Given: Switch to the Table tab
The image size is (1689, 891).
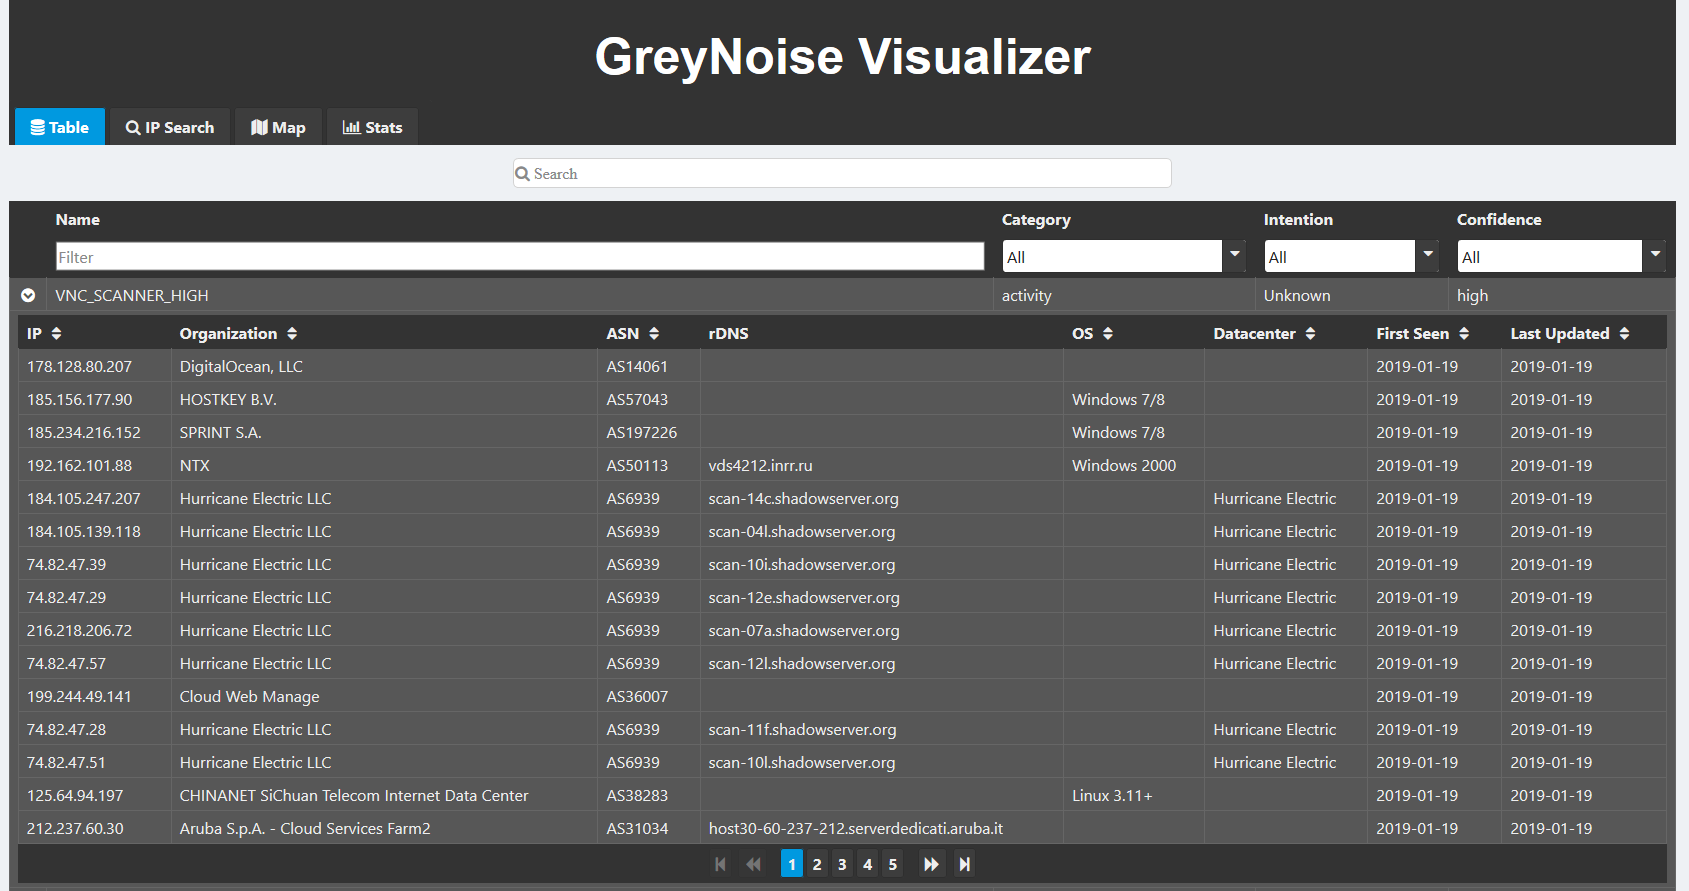Looking at the screenshot, I should 60,127.
